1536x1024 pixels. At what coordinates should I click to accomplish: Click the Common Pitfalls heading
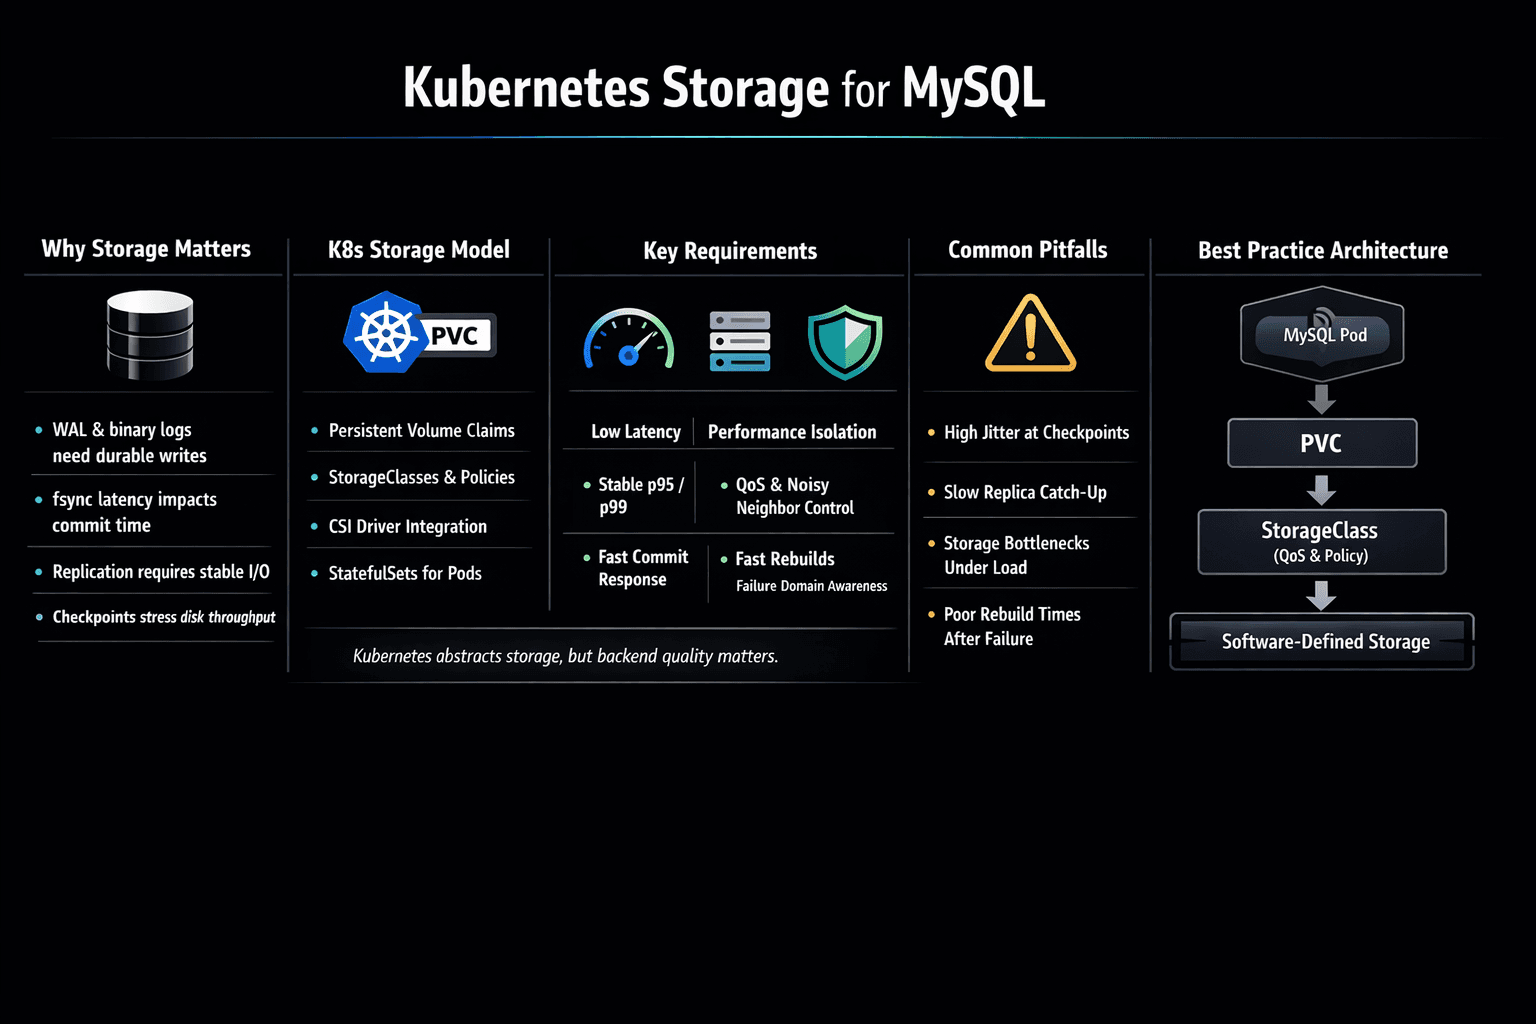1028,250
